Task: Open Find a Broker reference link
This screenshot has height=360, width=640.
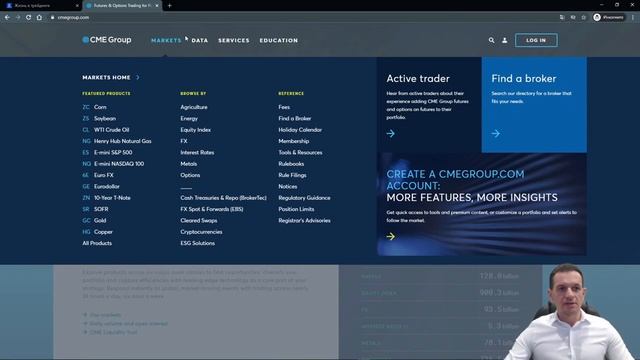Action: click(x=295, y=118)
